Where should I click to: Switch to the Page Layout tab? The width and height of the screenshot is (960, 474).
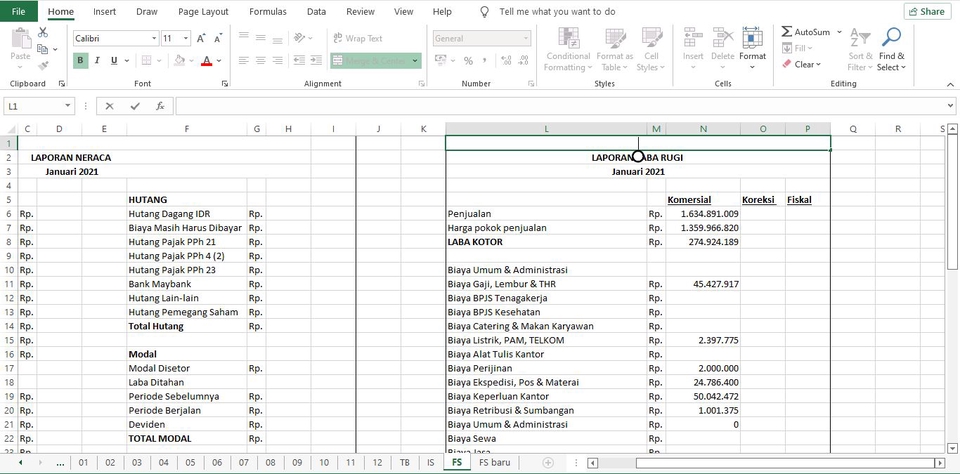[x=203, y=12]
